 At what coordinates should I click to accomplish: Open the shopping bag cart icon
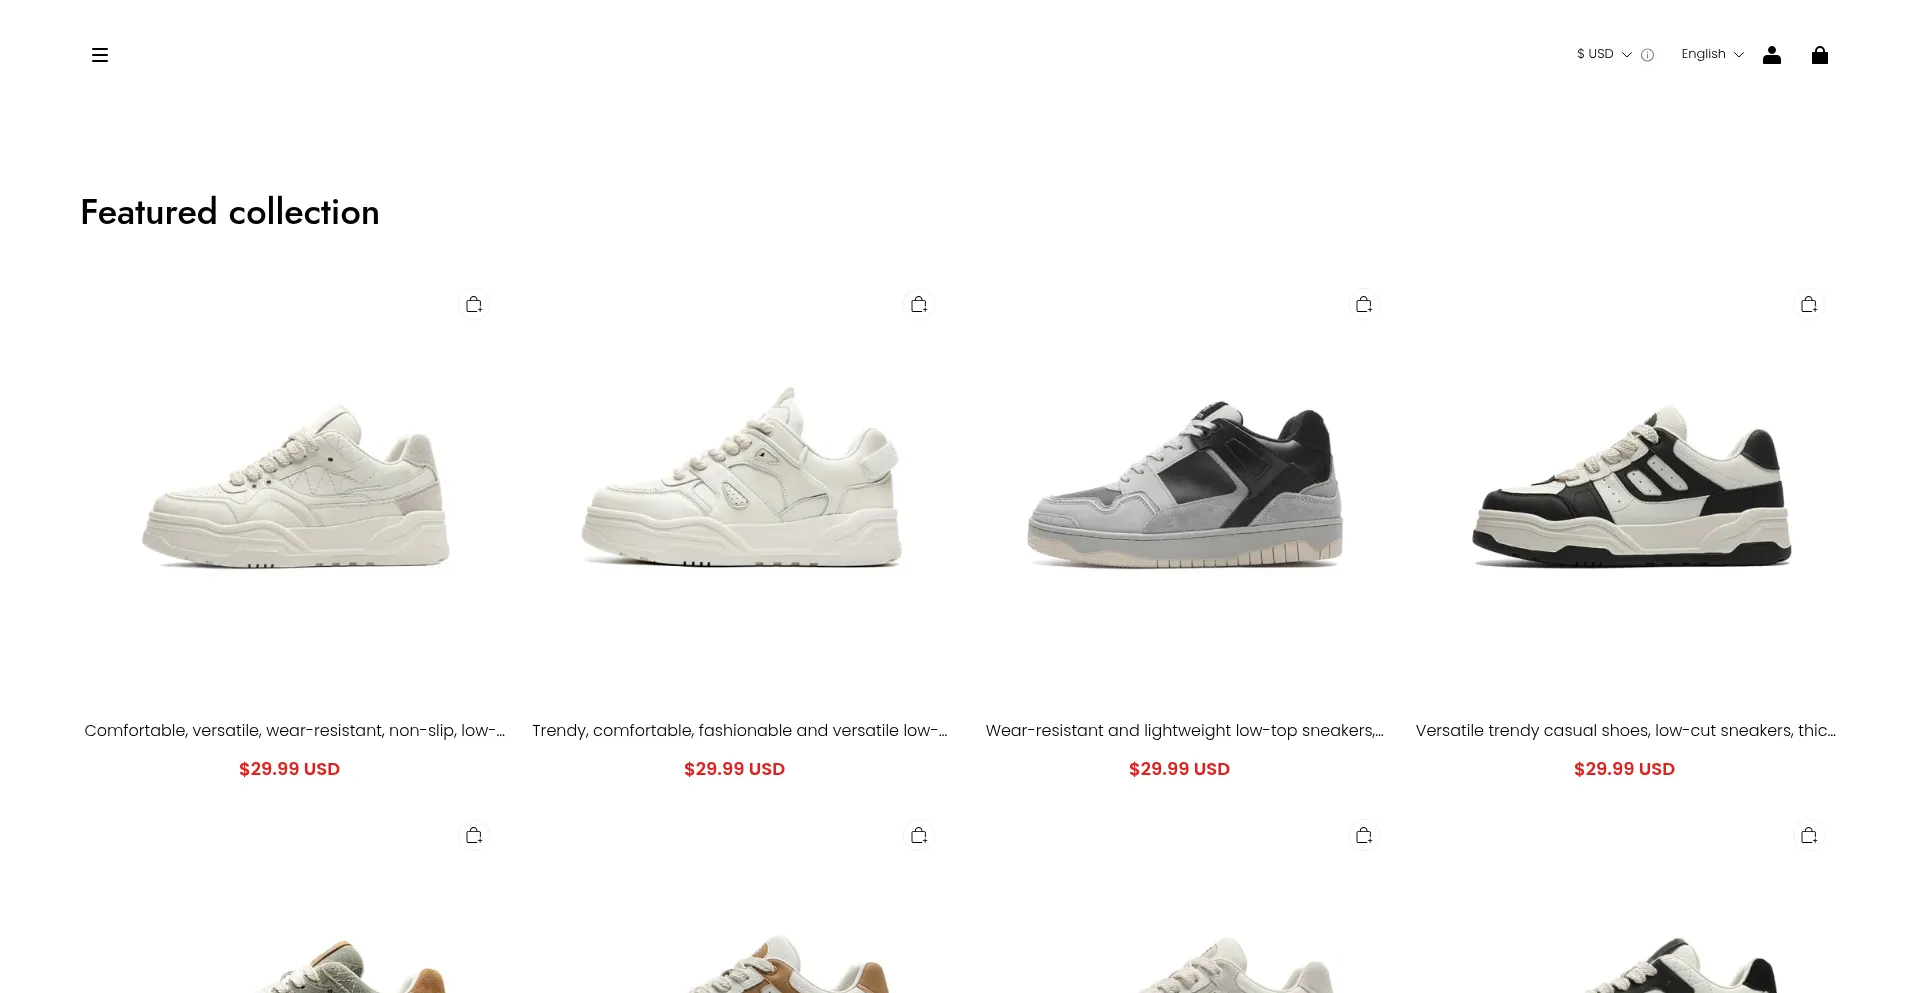tap(1820, 55)
